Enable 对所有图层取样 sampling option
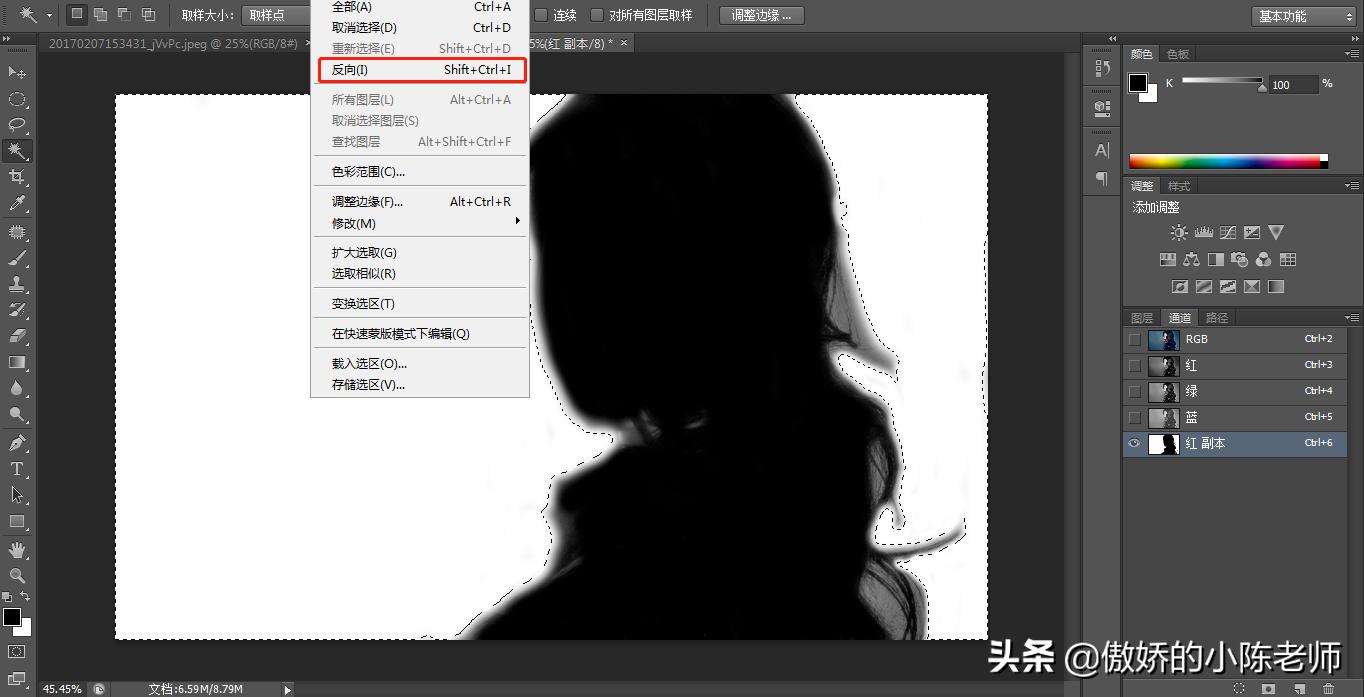1364x697 pixels. (597, 15)
